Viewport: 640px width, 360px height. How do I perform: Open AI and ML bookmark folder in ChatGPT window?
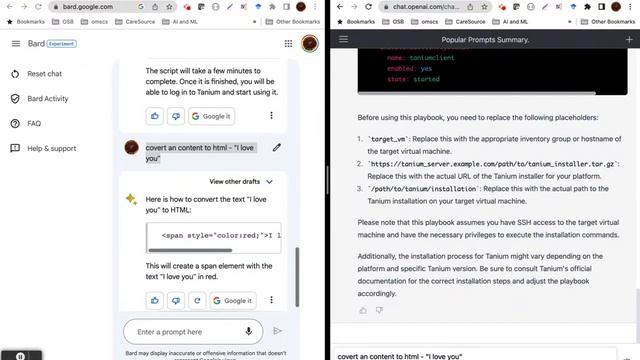pyautogui.click(x=510, y=22)
